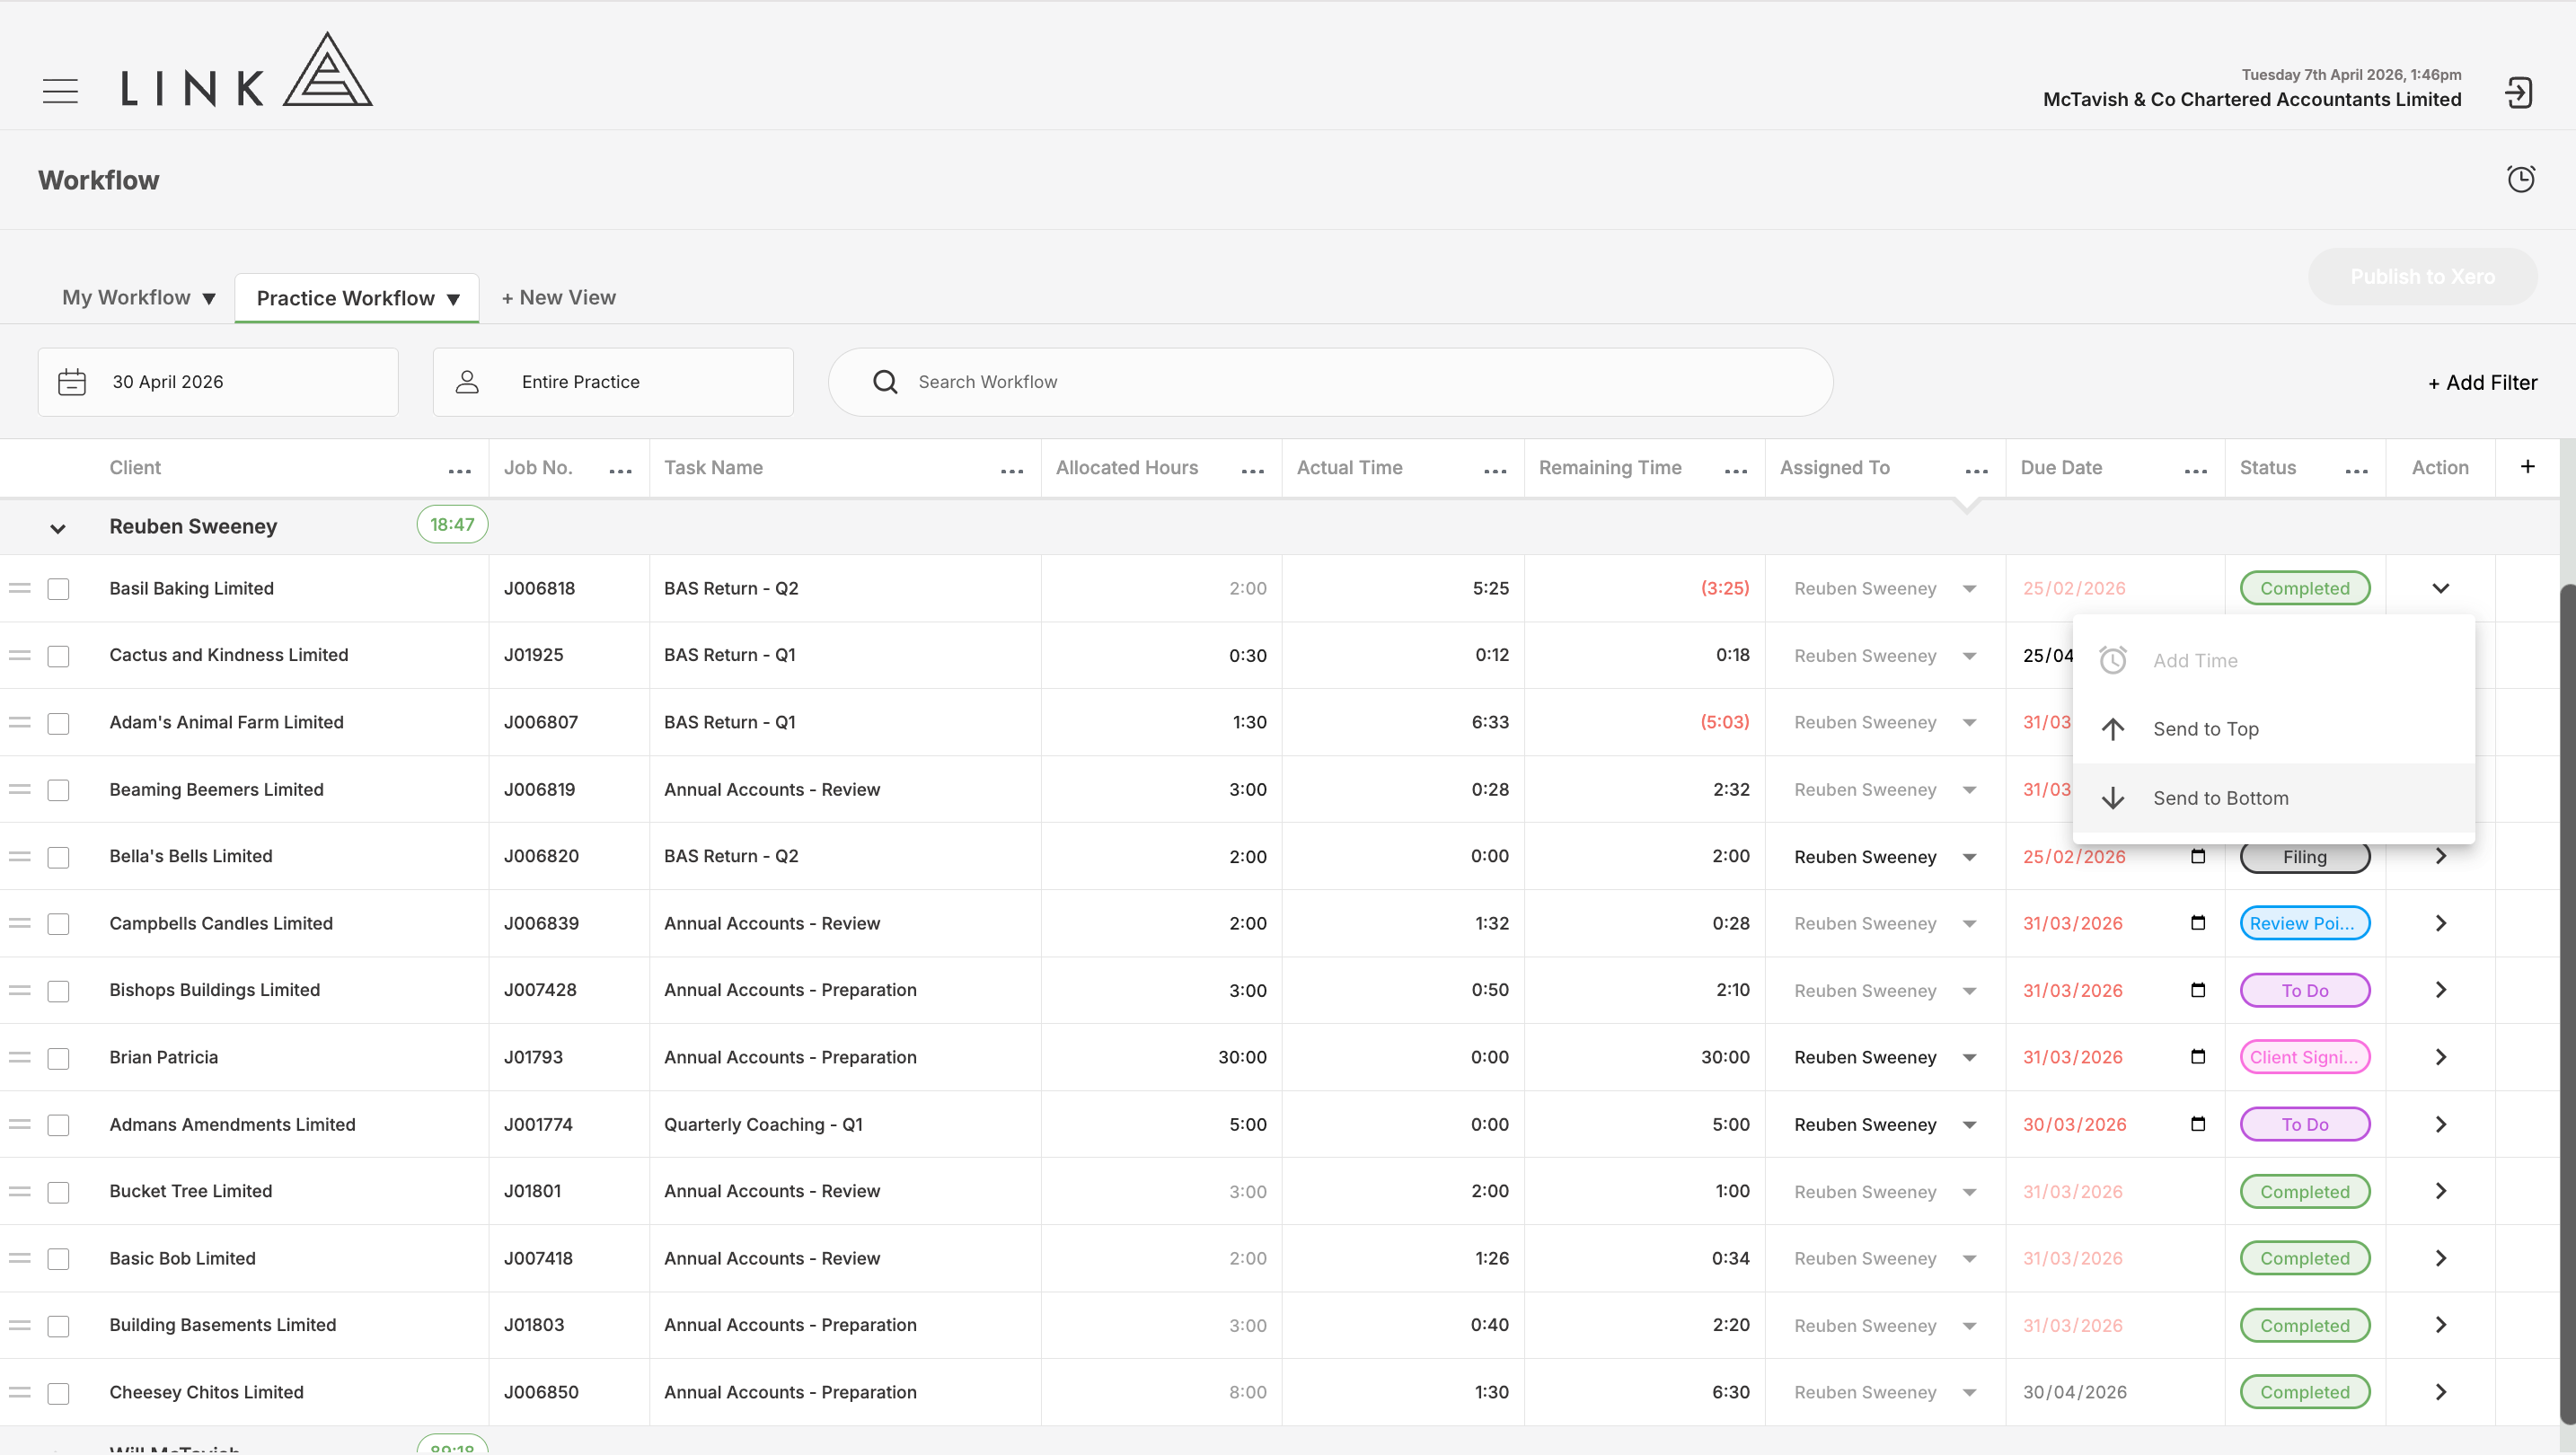
Task: Click + Add Filter
Action: pos(2482,382)
